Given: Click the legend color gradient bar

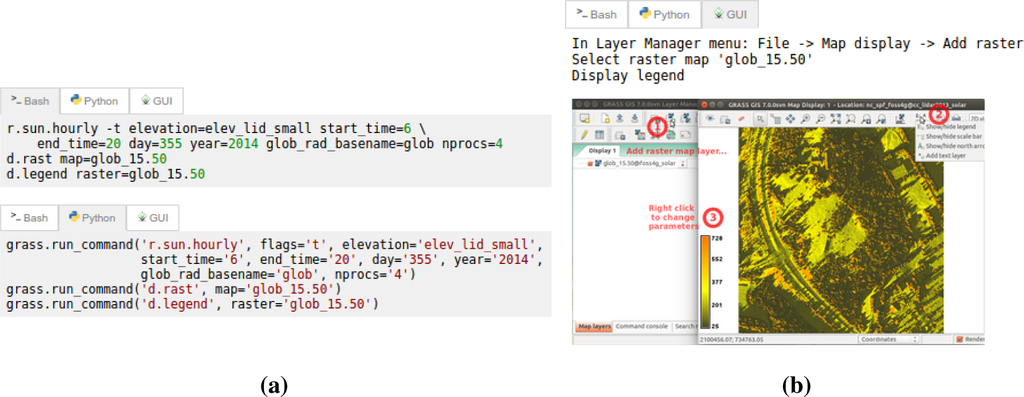Looking at the screenshot, I should pyautogui.click(x=705, y=282).
